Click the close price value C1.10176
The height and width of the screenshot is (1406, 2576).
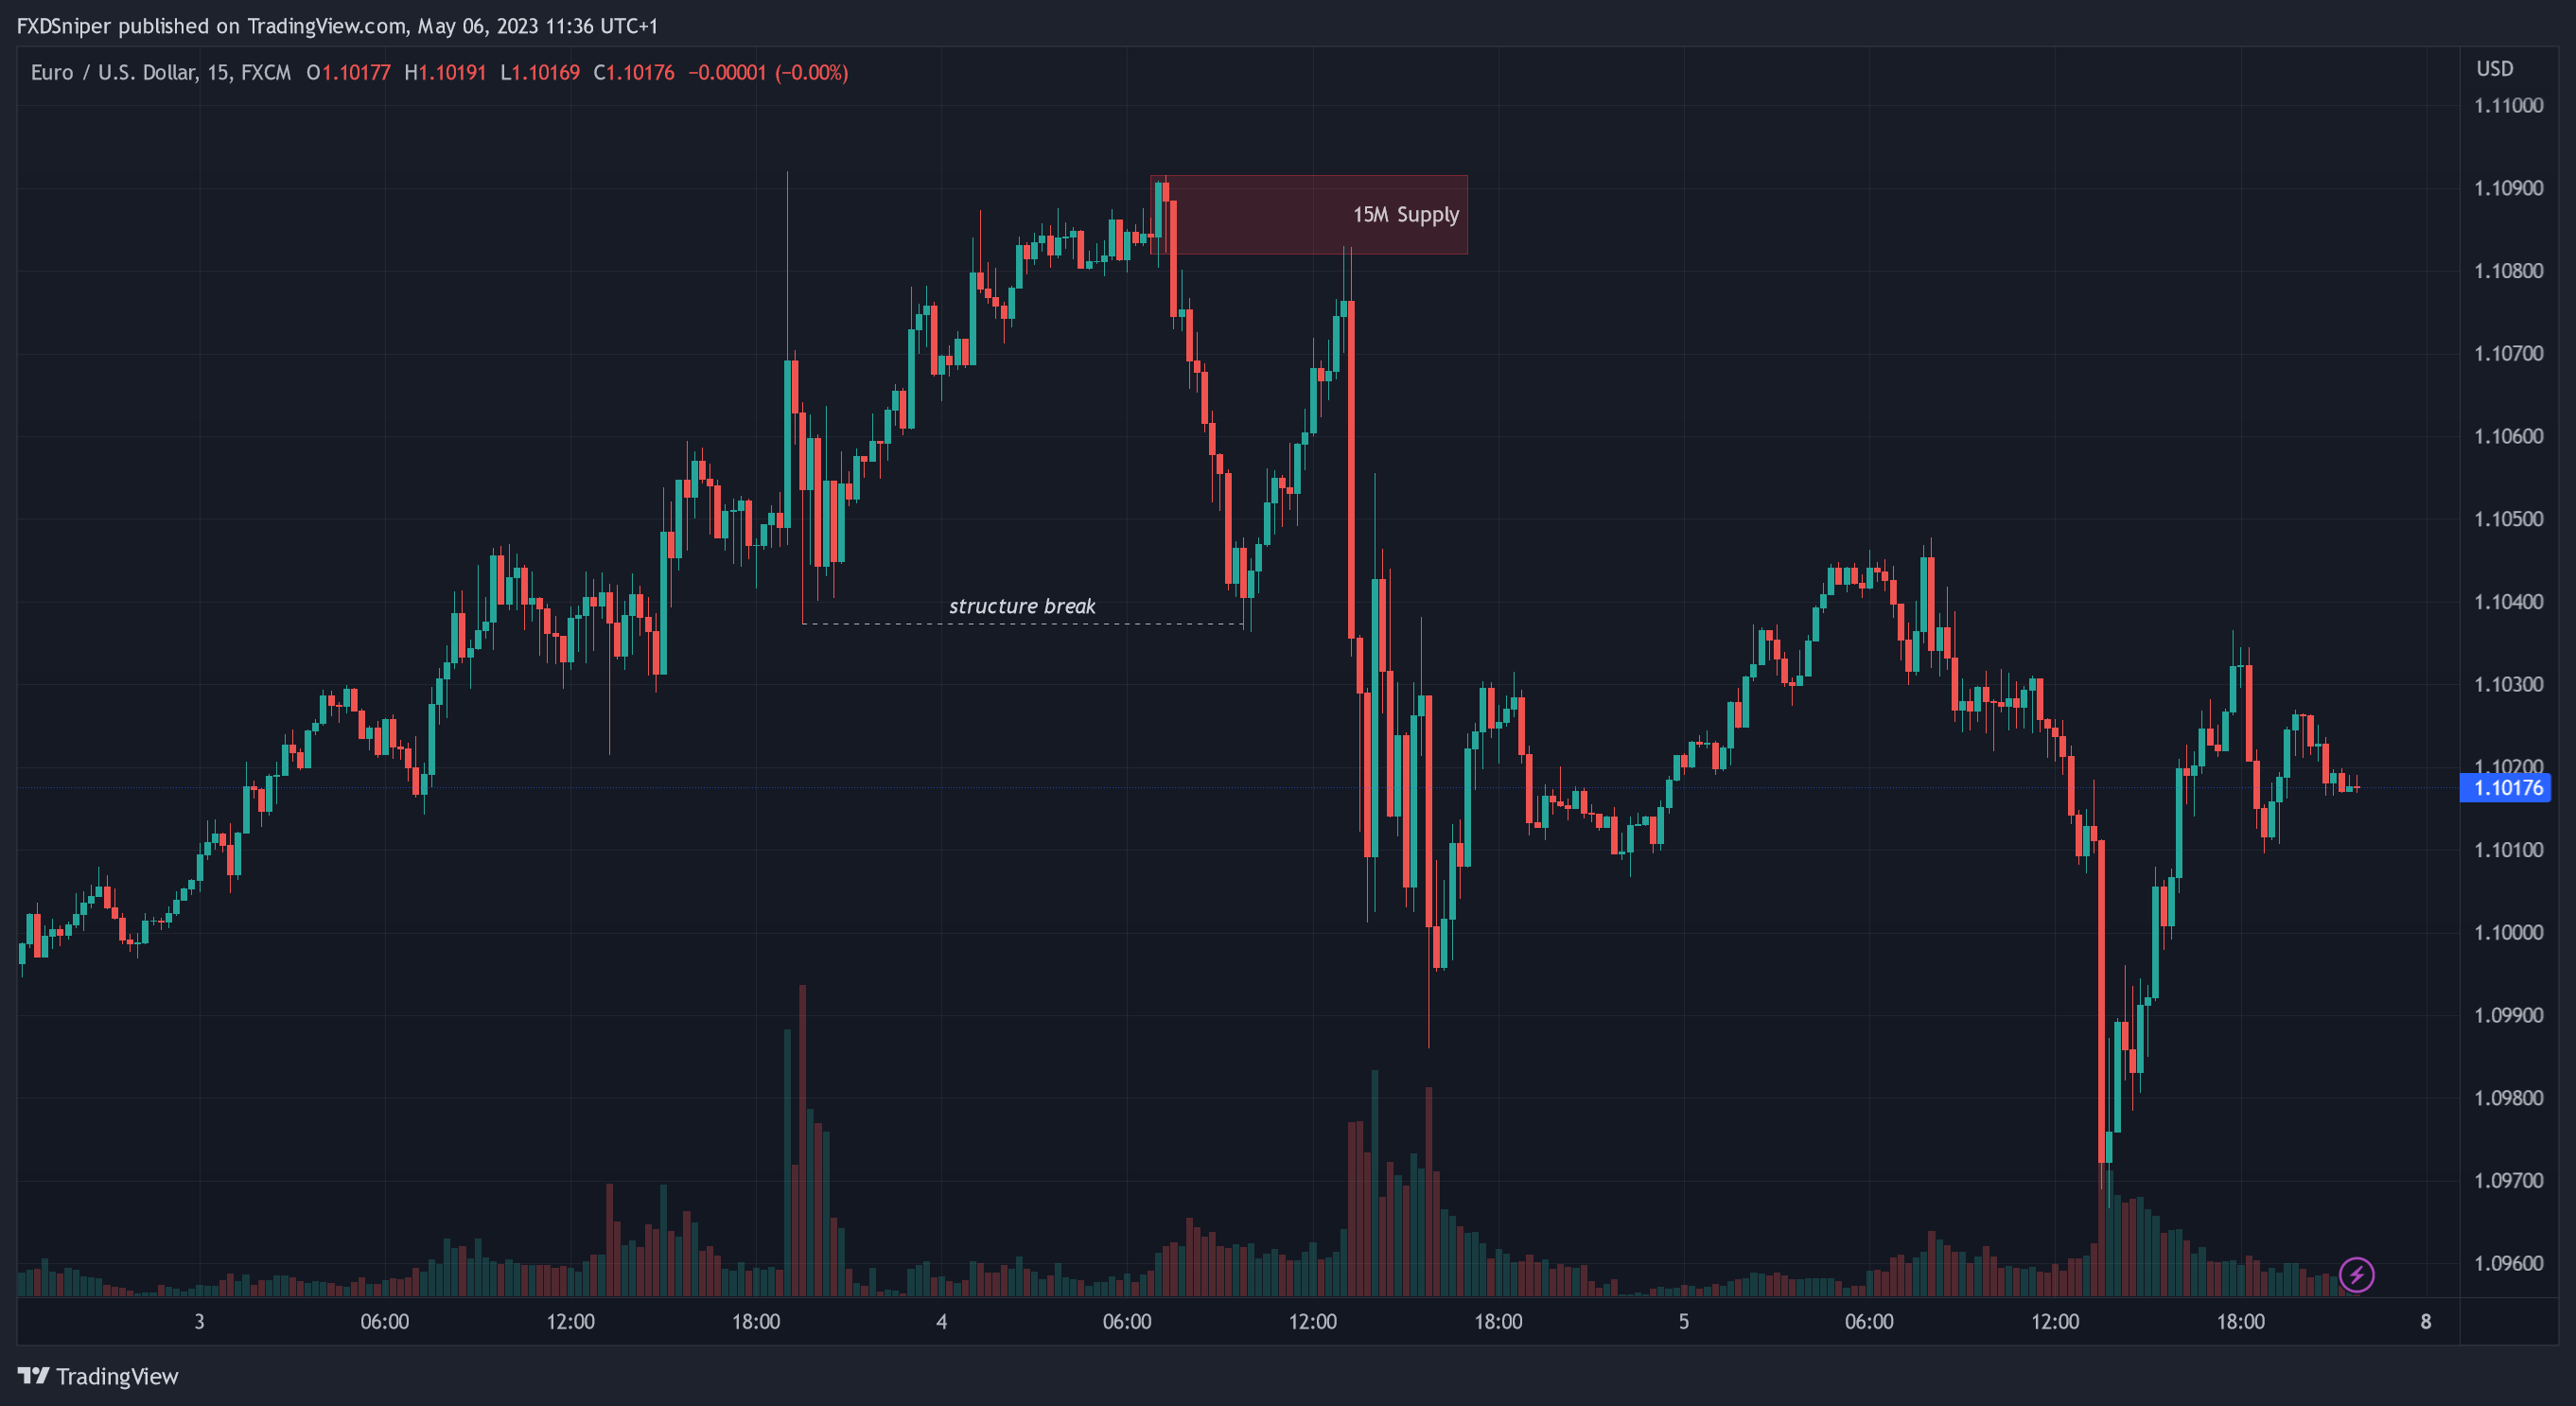[634, 73]
